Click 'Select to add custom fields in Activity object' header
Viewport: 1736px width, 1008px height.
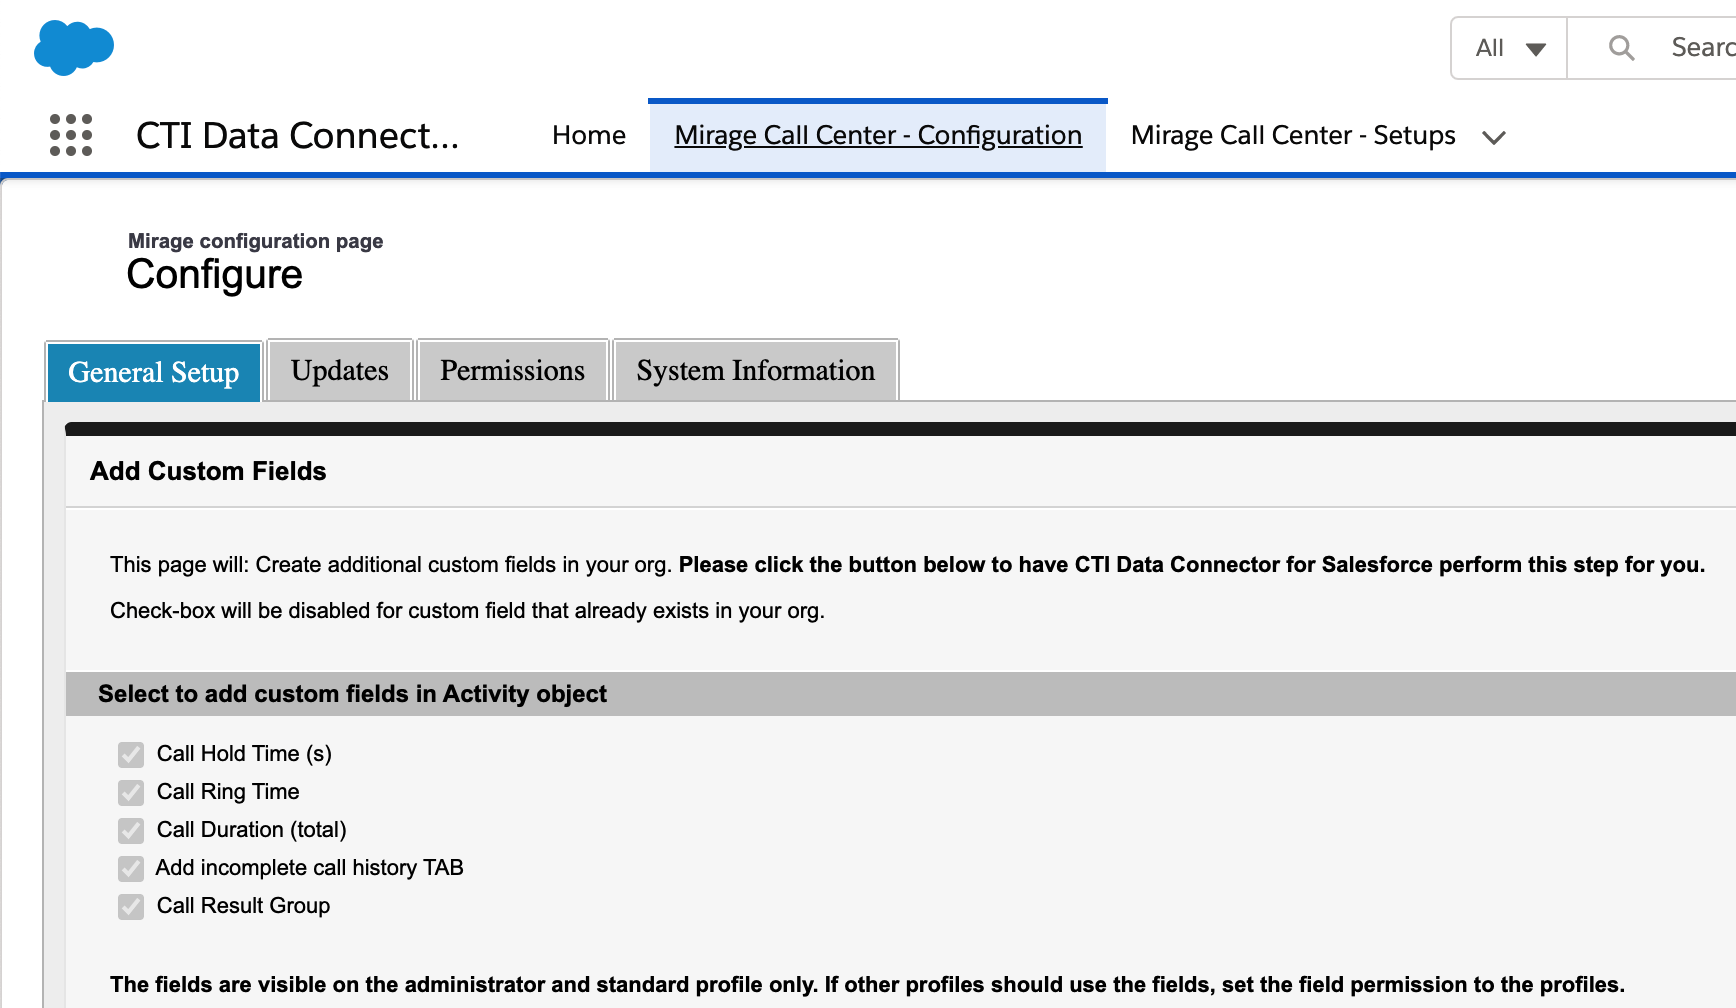[x=352, y=694]
